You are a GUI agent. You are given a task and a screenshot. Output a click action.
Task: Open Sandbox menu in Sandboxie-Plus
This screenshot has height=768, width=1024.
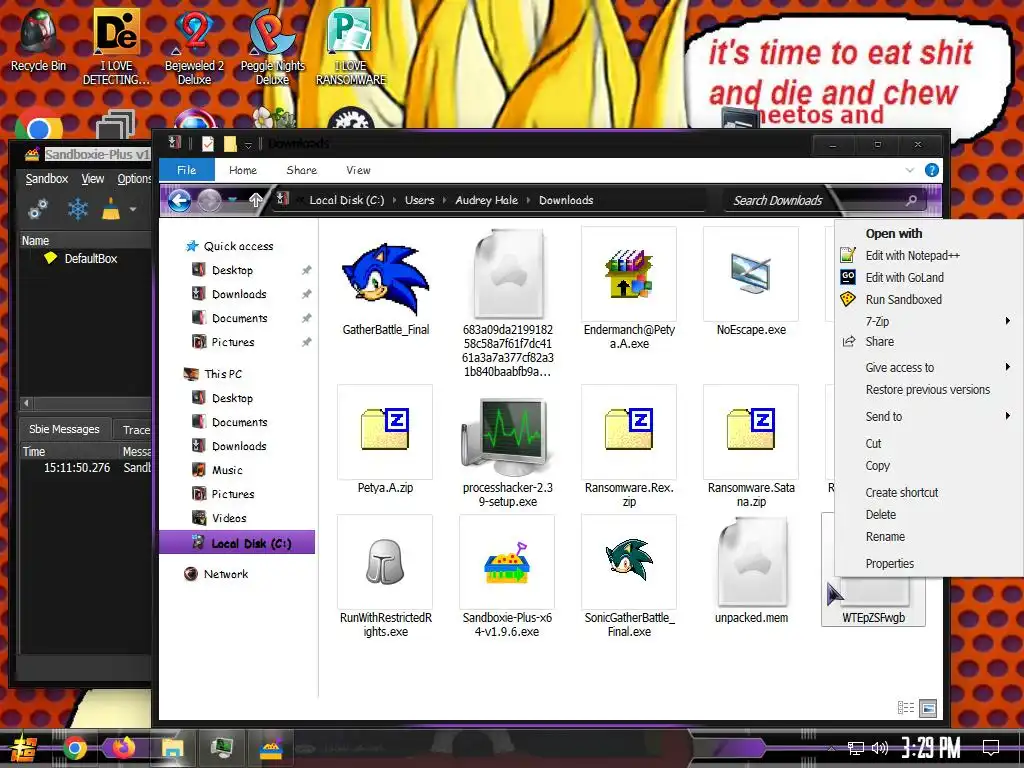coord(46,179)
